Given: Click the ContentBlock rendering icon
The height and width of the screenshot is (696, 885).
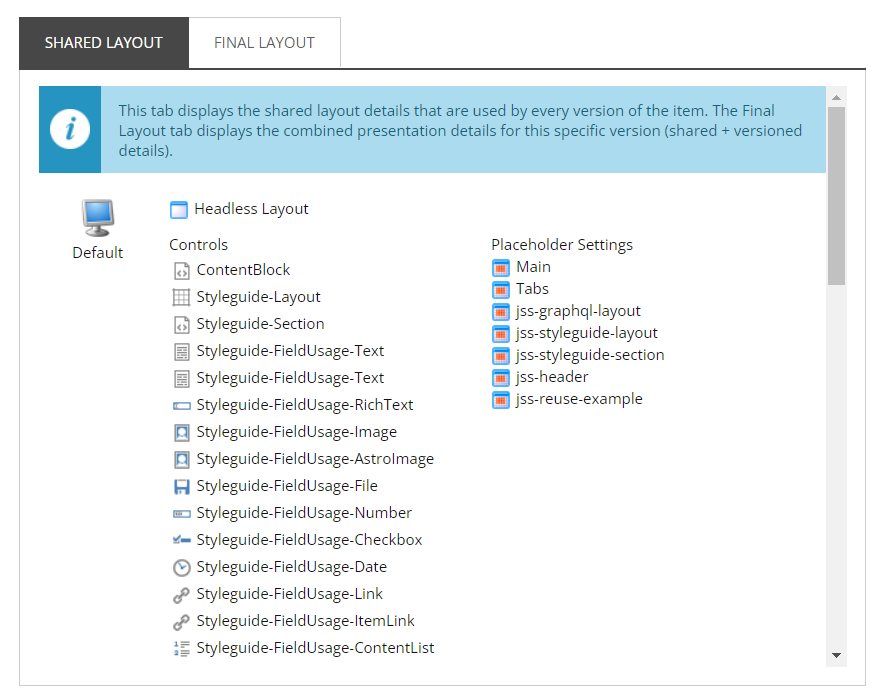Looking at the screenshot, I should pyautogui.click(x=181, y=270).
